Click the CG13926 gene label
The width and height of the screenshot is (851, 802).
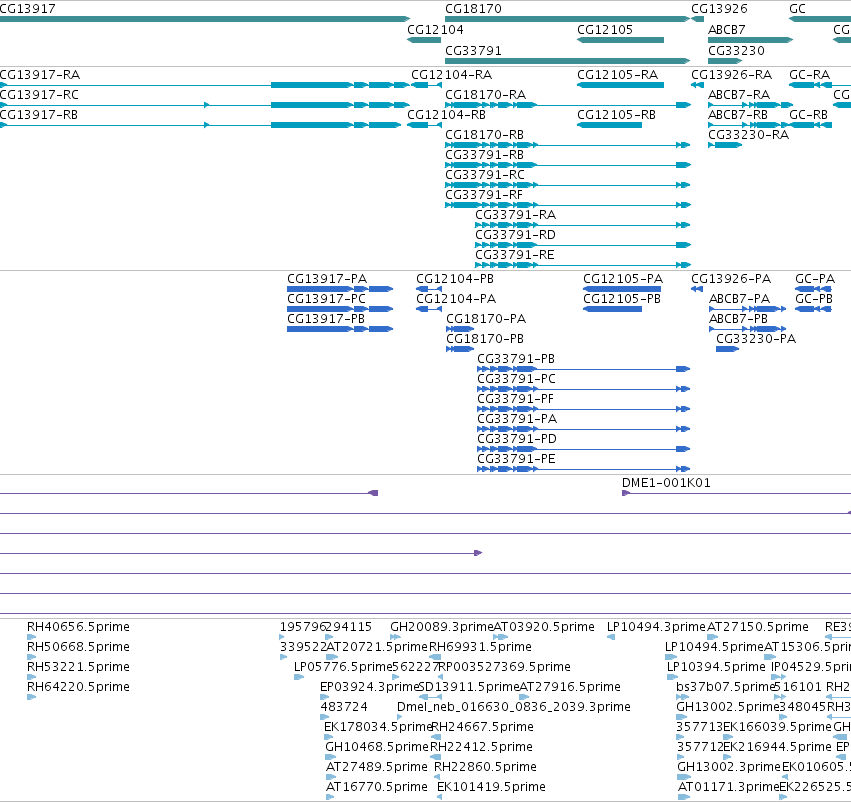719,9
